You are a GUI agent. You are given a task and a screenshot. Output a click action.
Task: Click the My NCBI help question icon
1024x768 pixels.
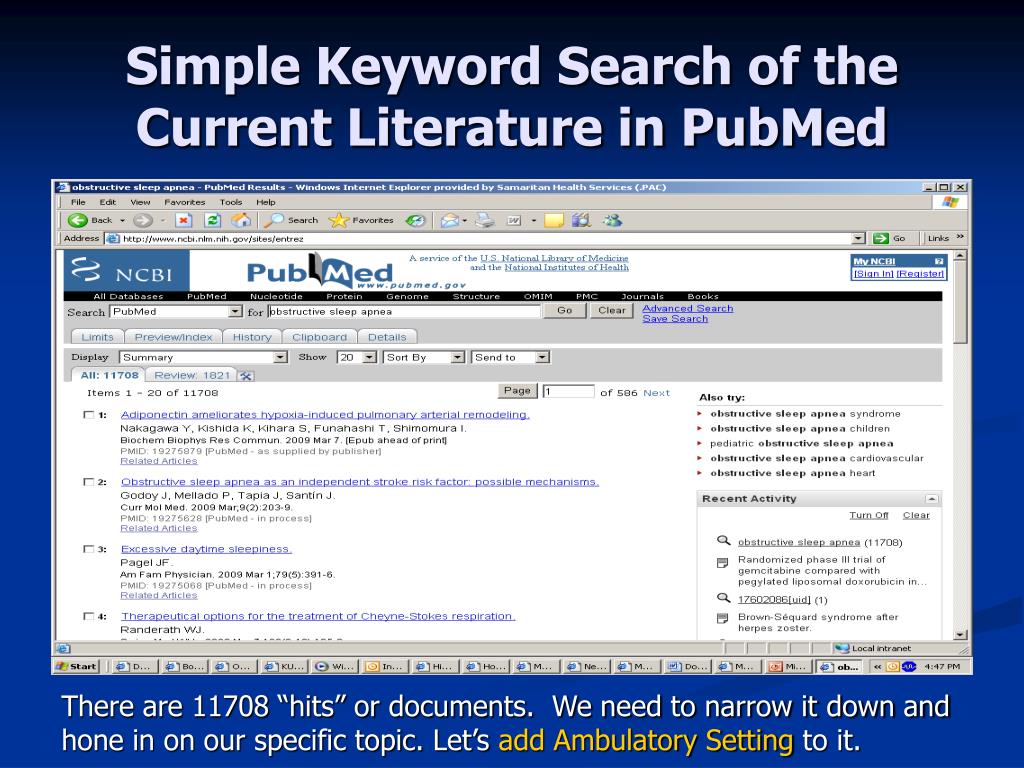(938, 261)
